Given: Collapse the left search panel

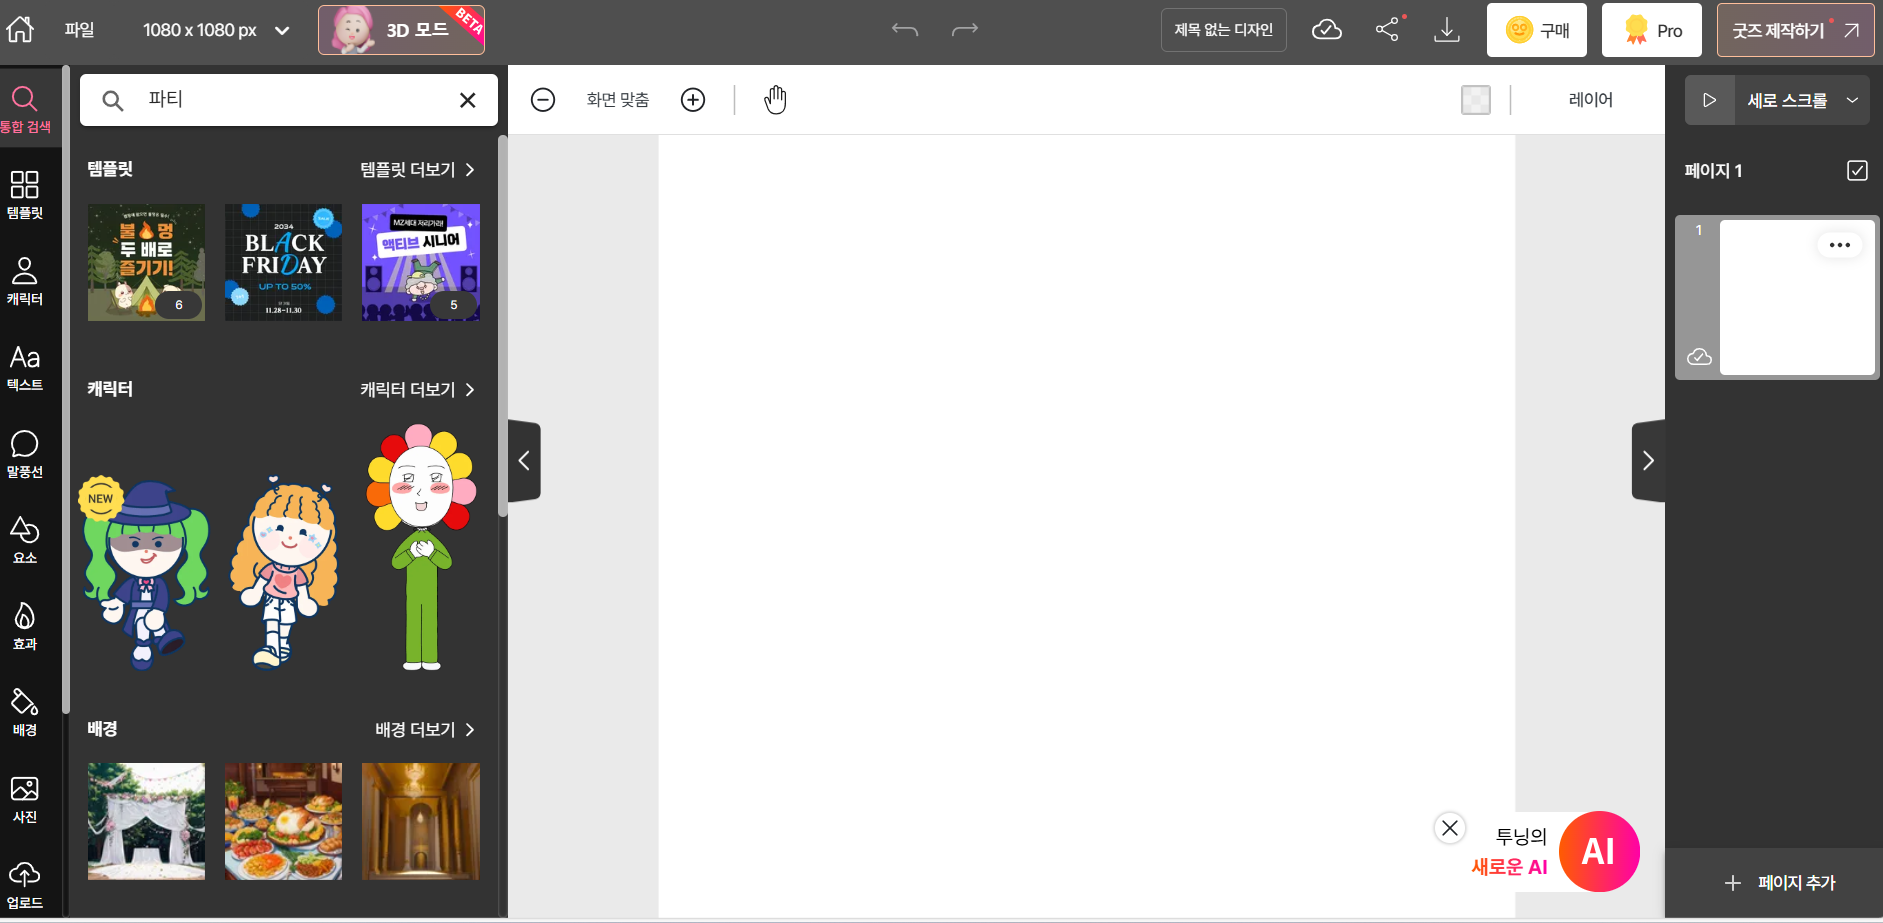Looking at the screenshot, I should click(x=524, y=461).
